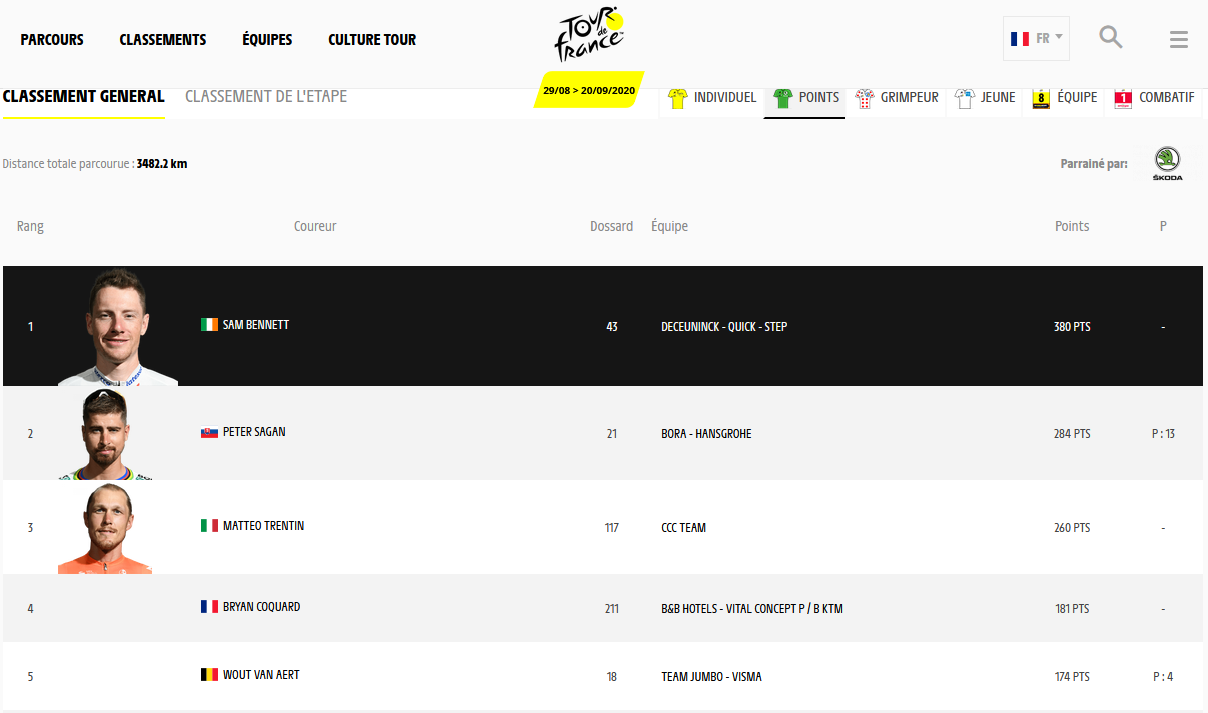The width and height of the screenshot is (1208, 713).
Task: Switch to Classement de l'étape tab
Action: point(266,97)
